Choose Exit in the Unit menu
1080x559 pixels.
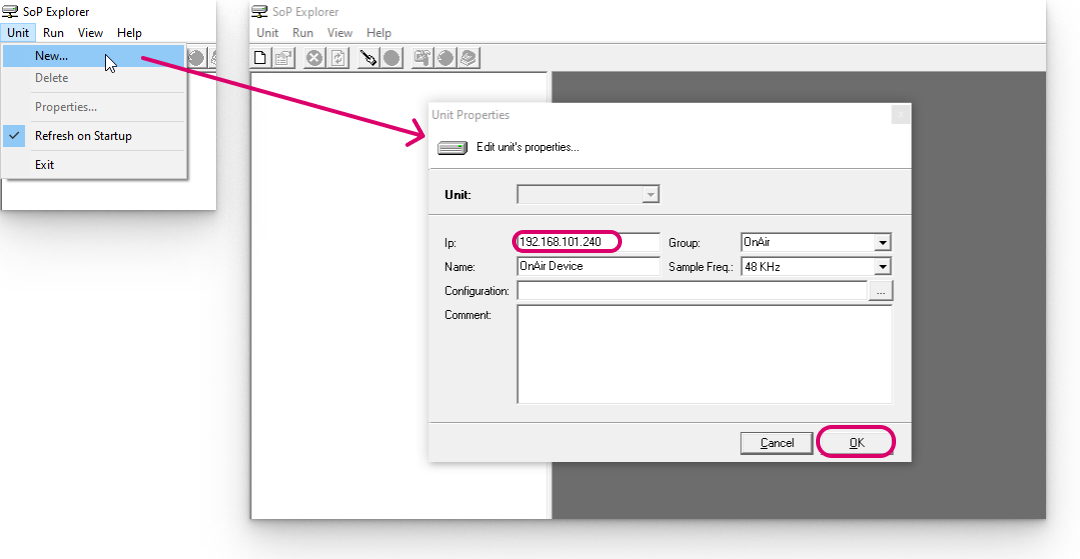pos(45,165)
